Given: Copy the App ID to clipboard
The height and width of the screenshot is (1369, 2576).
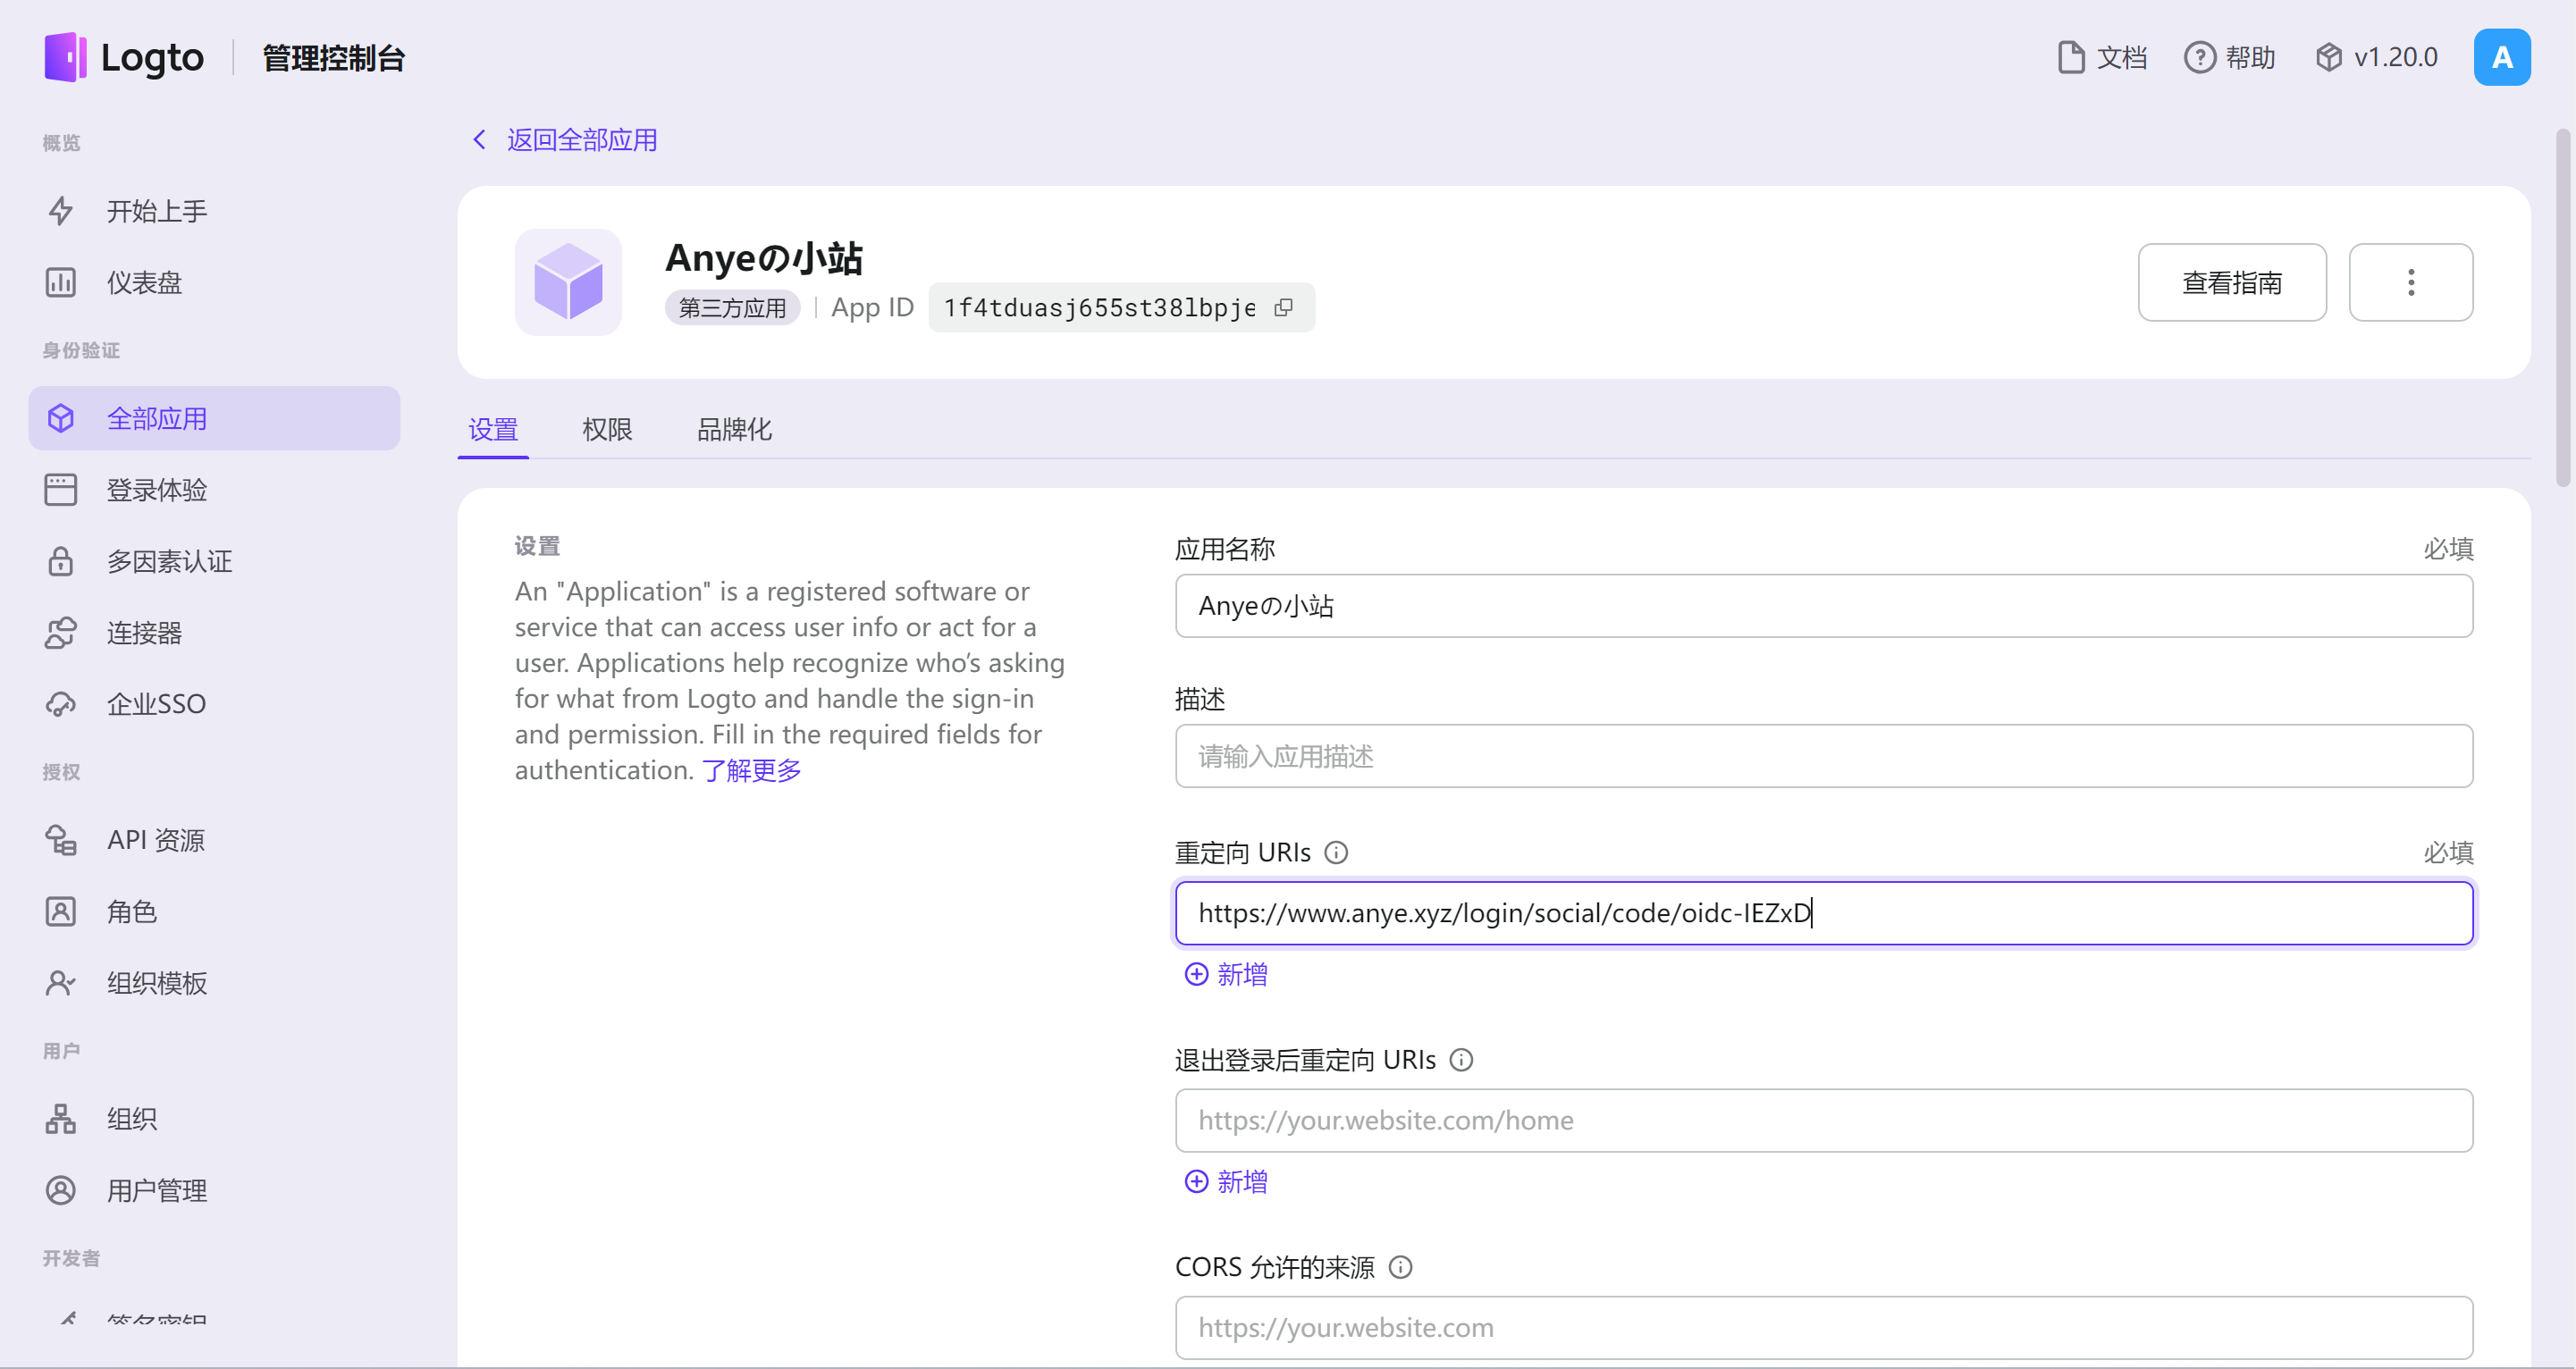Looking at the screenshot, I should 1284,308.
